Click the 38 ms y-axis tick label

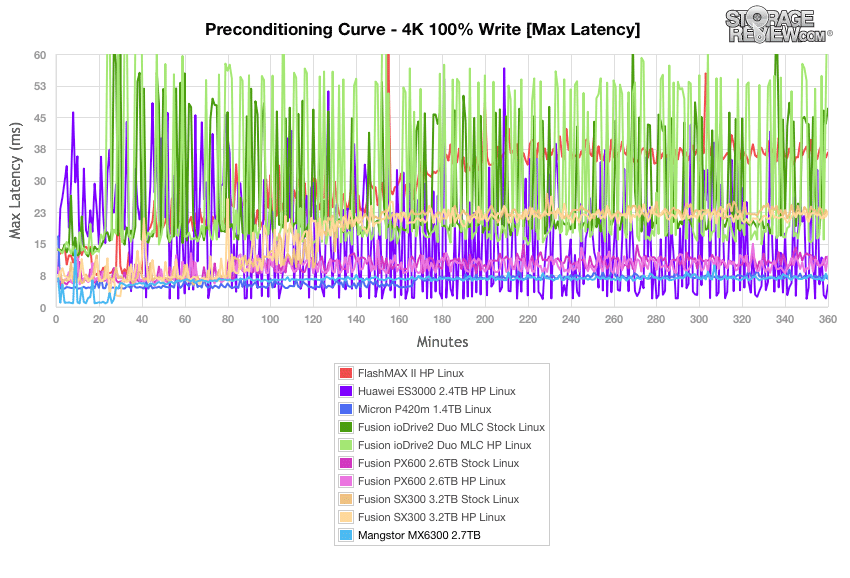click(40, 149)
